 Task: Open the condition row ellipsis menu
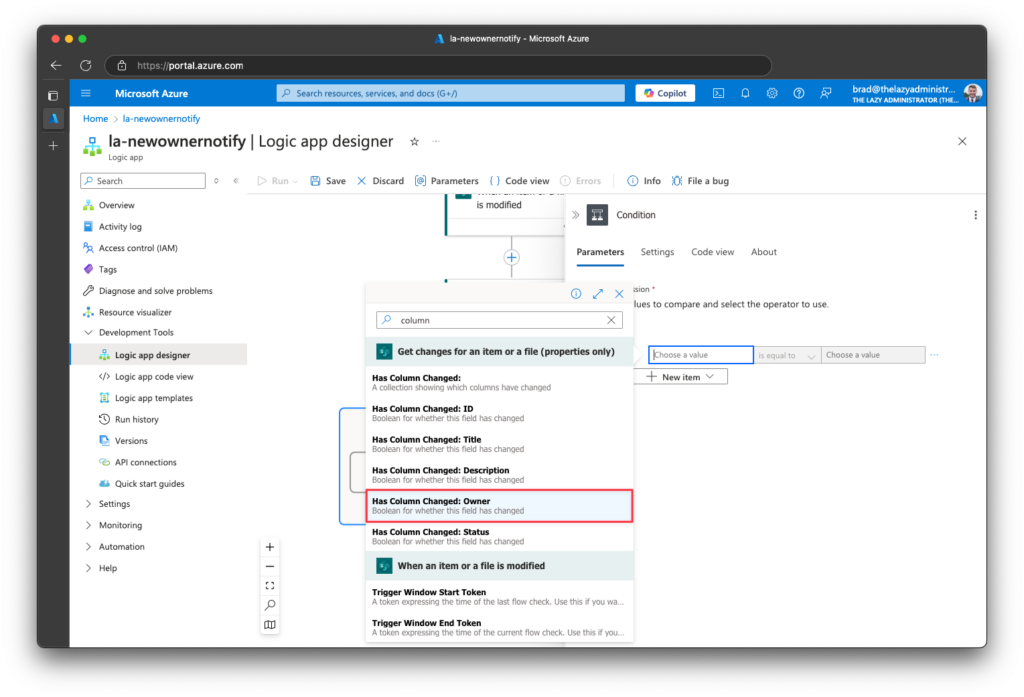tap(935, 355)
